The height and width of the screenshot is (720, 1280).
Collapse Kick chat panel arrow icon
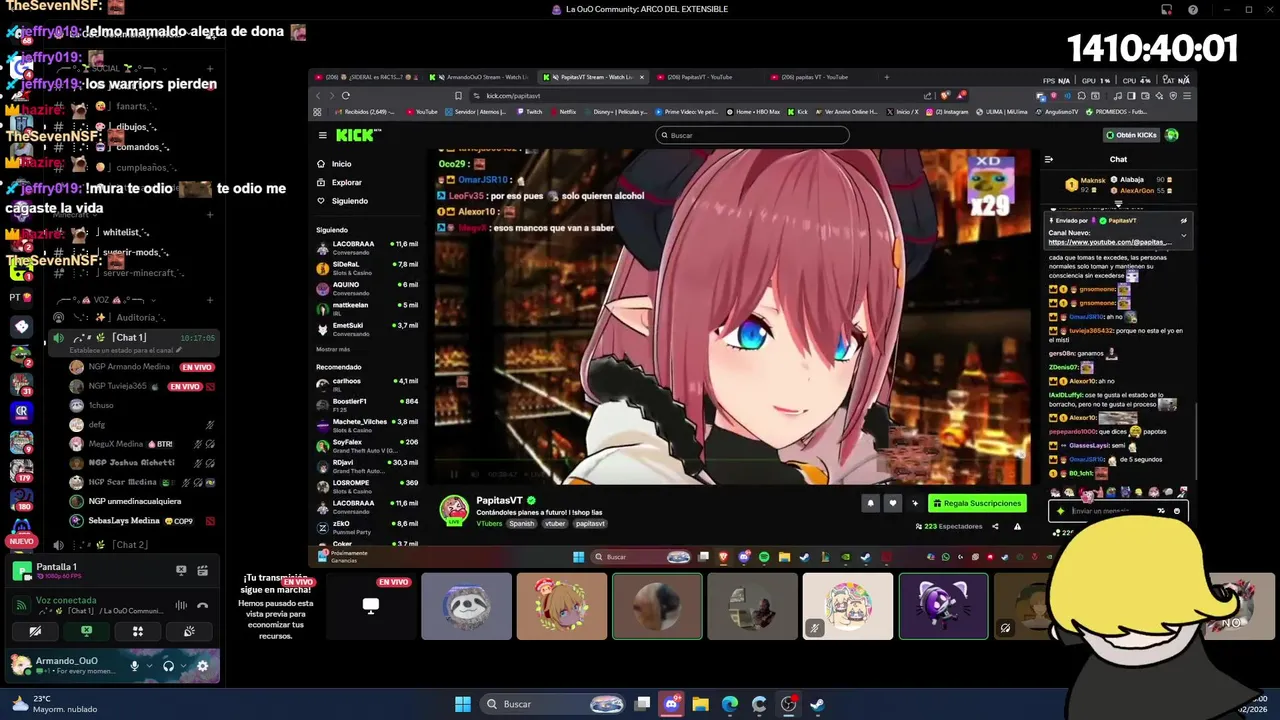point(1048,159)
